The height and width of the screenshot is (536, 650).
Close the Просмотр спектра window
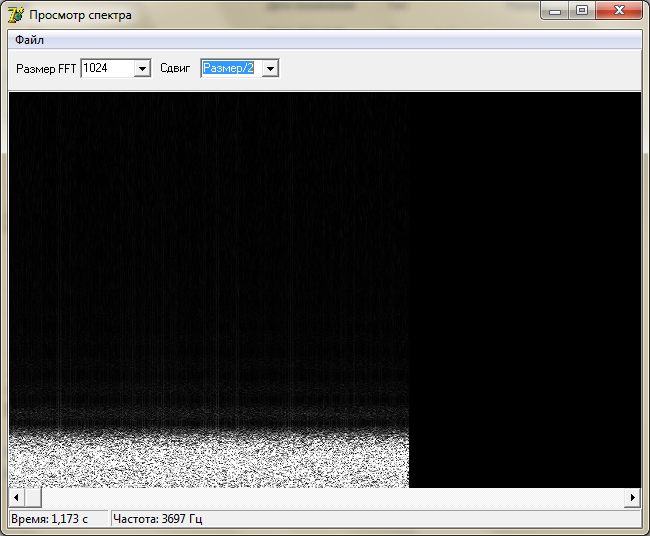(x=619, y=10)
